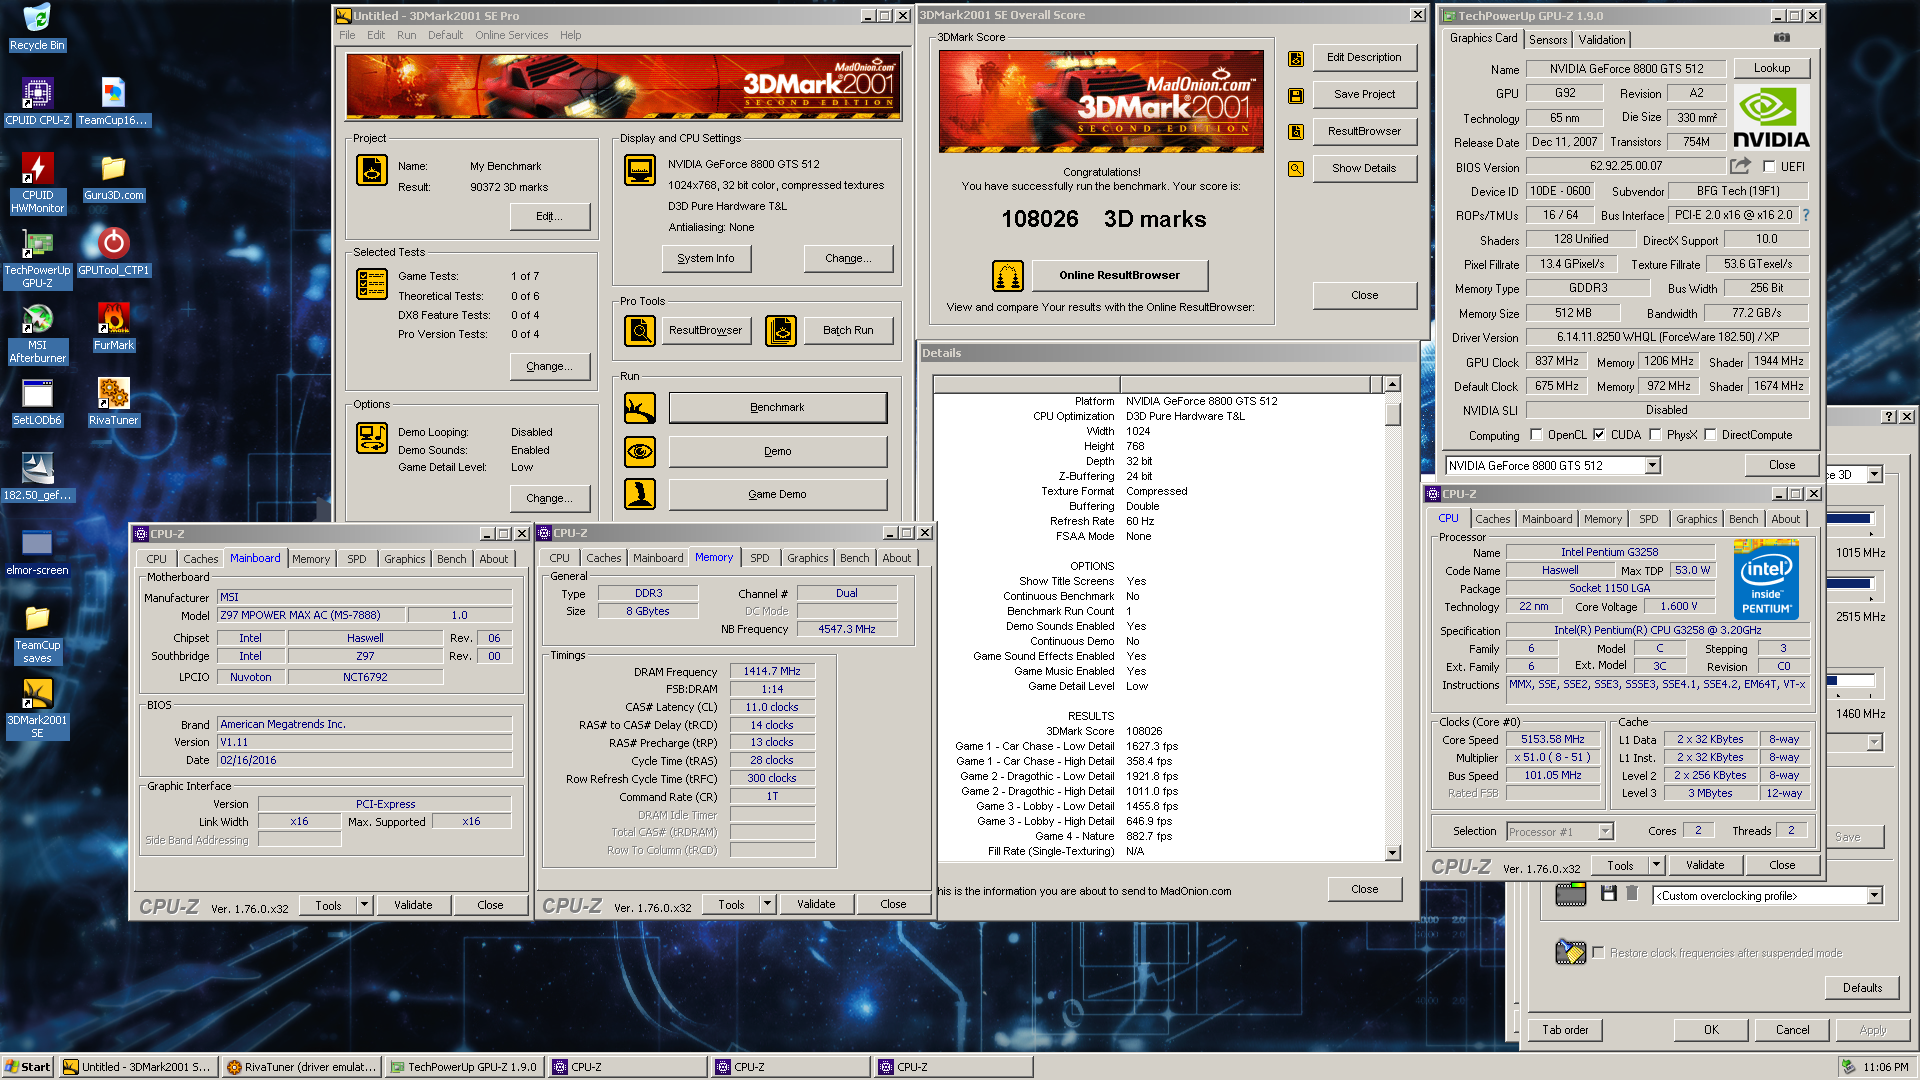Open the 3DMark2001 SE desktop shortcut
Screen dimensions: 1920x1080
(37, 709)
